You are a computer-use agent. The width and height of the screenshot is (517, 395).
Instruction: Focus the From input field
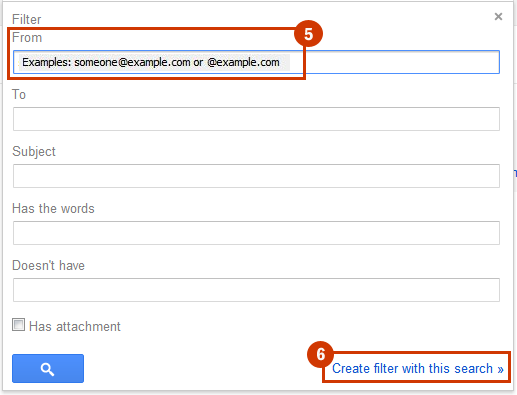coord(256,62)
